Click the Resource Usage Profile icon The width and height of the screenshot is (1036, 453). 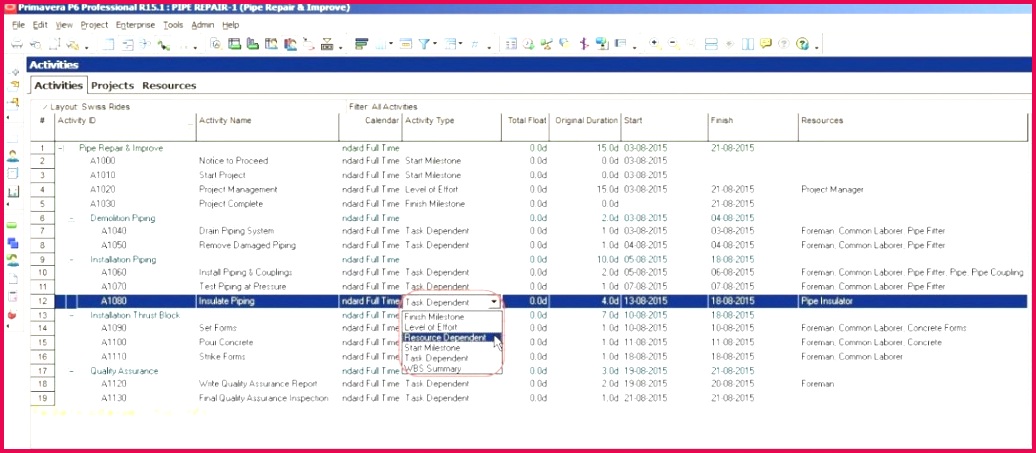(289, 44)
